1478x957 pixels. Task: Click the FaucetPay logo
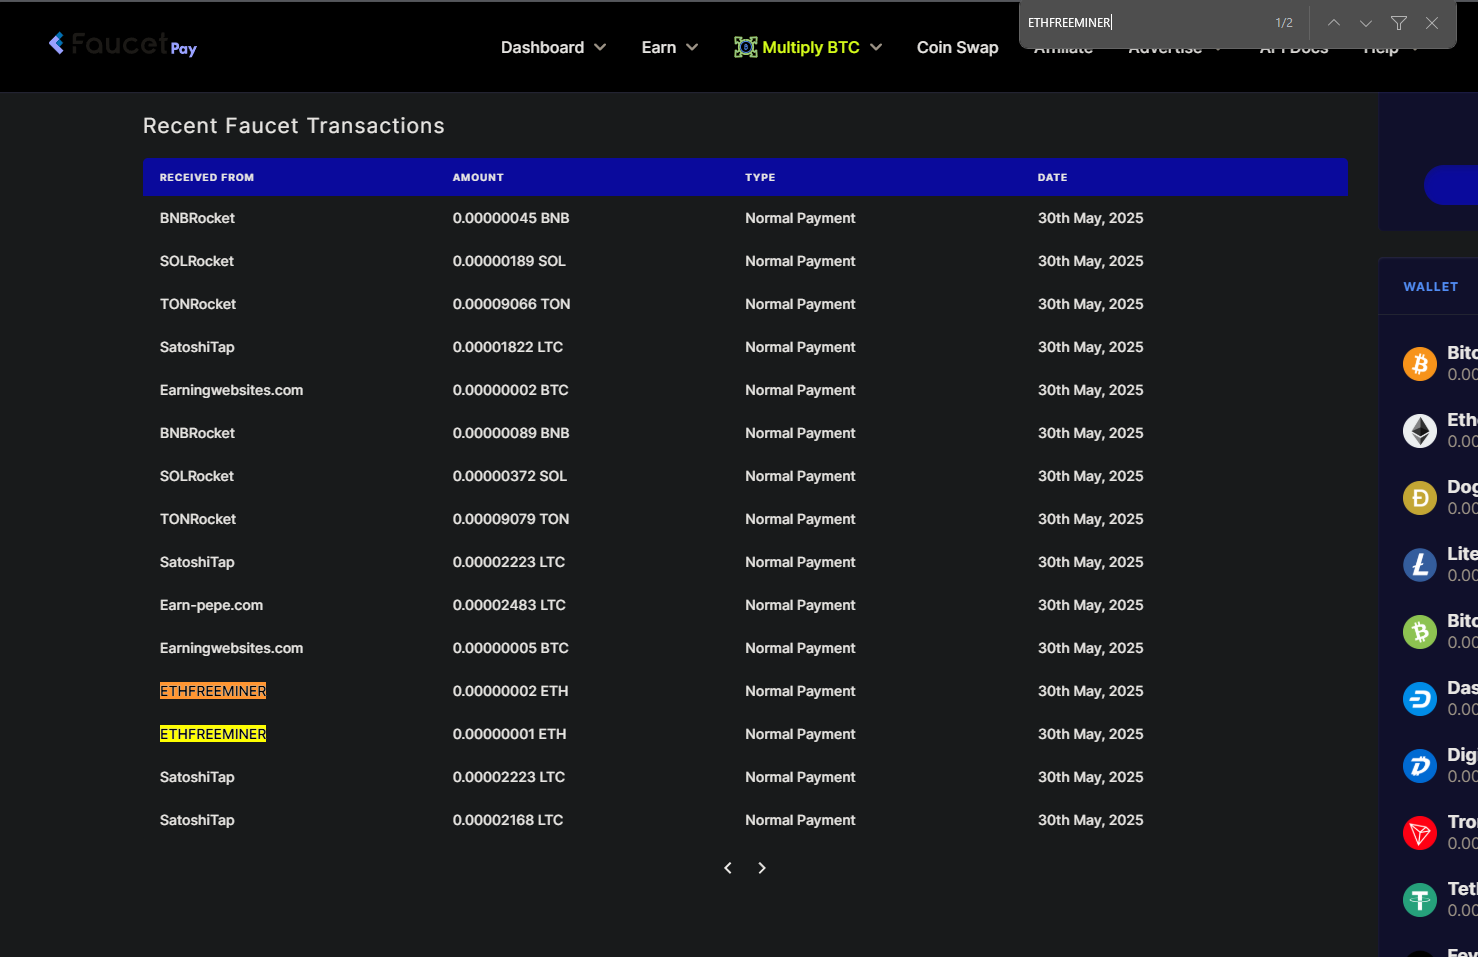(x=123, y=44)
